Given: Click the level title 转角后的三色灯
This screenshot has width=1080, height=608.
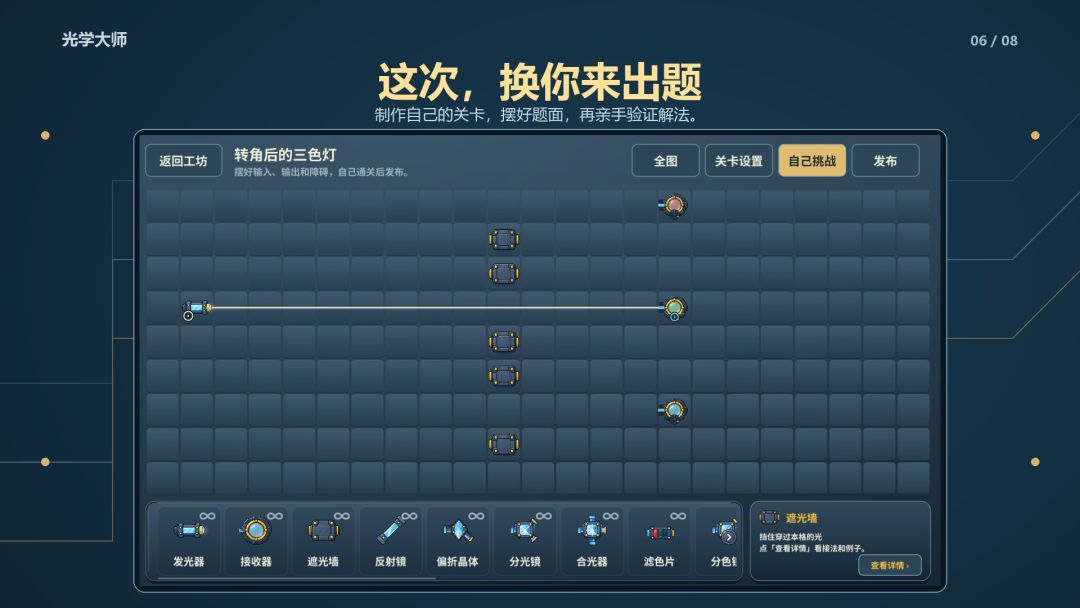Looking at the screenshot, I should pos(285,155).
